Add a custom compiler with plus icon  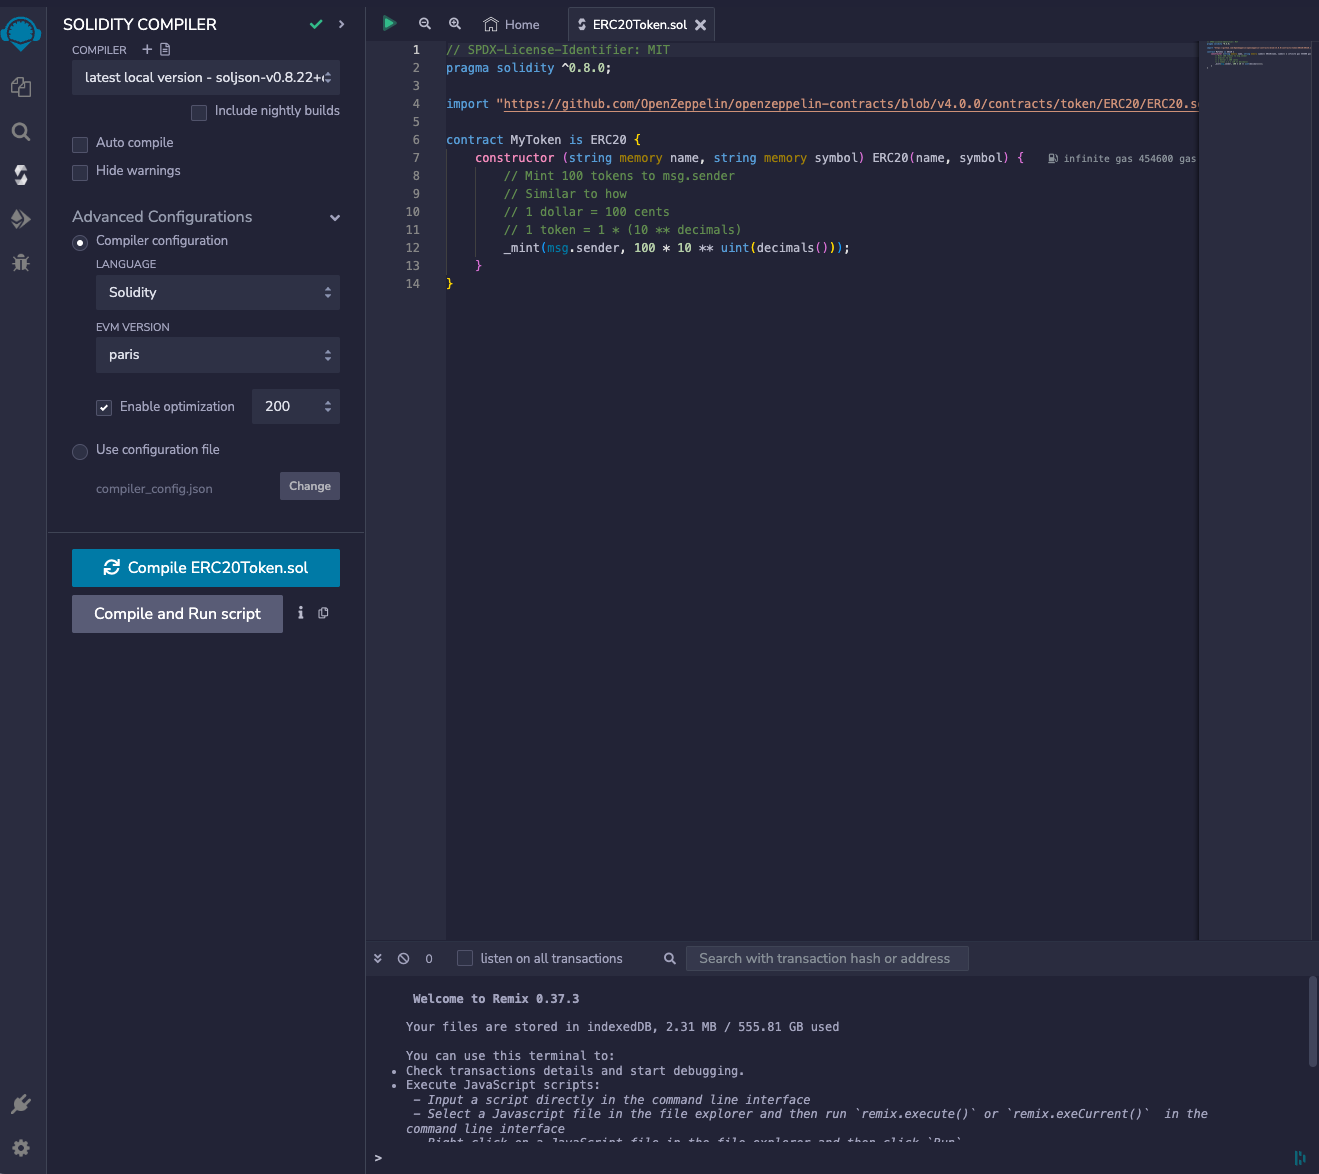[147, 49]
